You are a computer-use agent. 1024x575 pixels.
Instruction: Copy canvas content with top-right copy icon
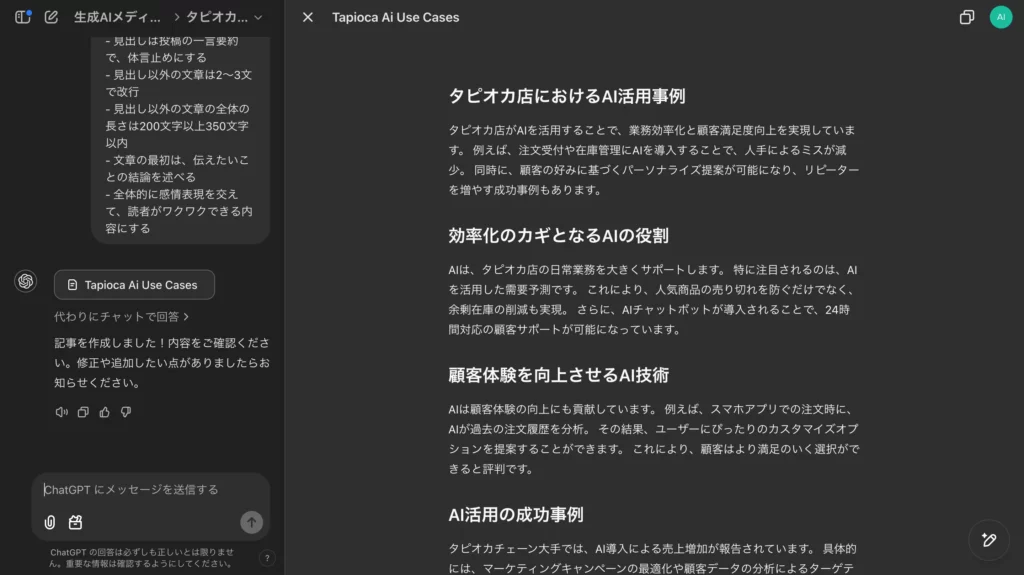coord(967,17)
